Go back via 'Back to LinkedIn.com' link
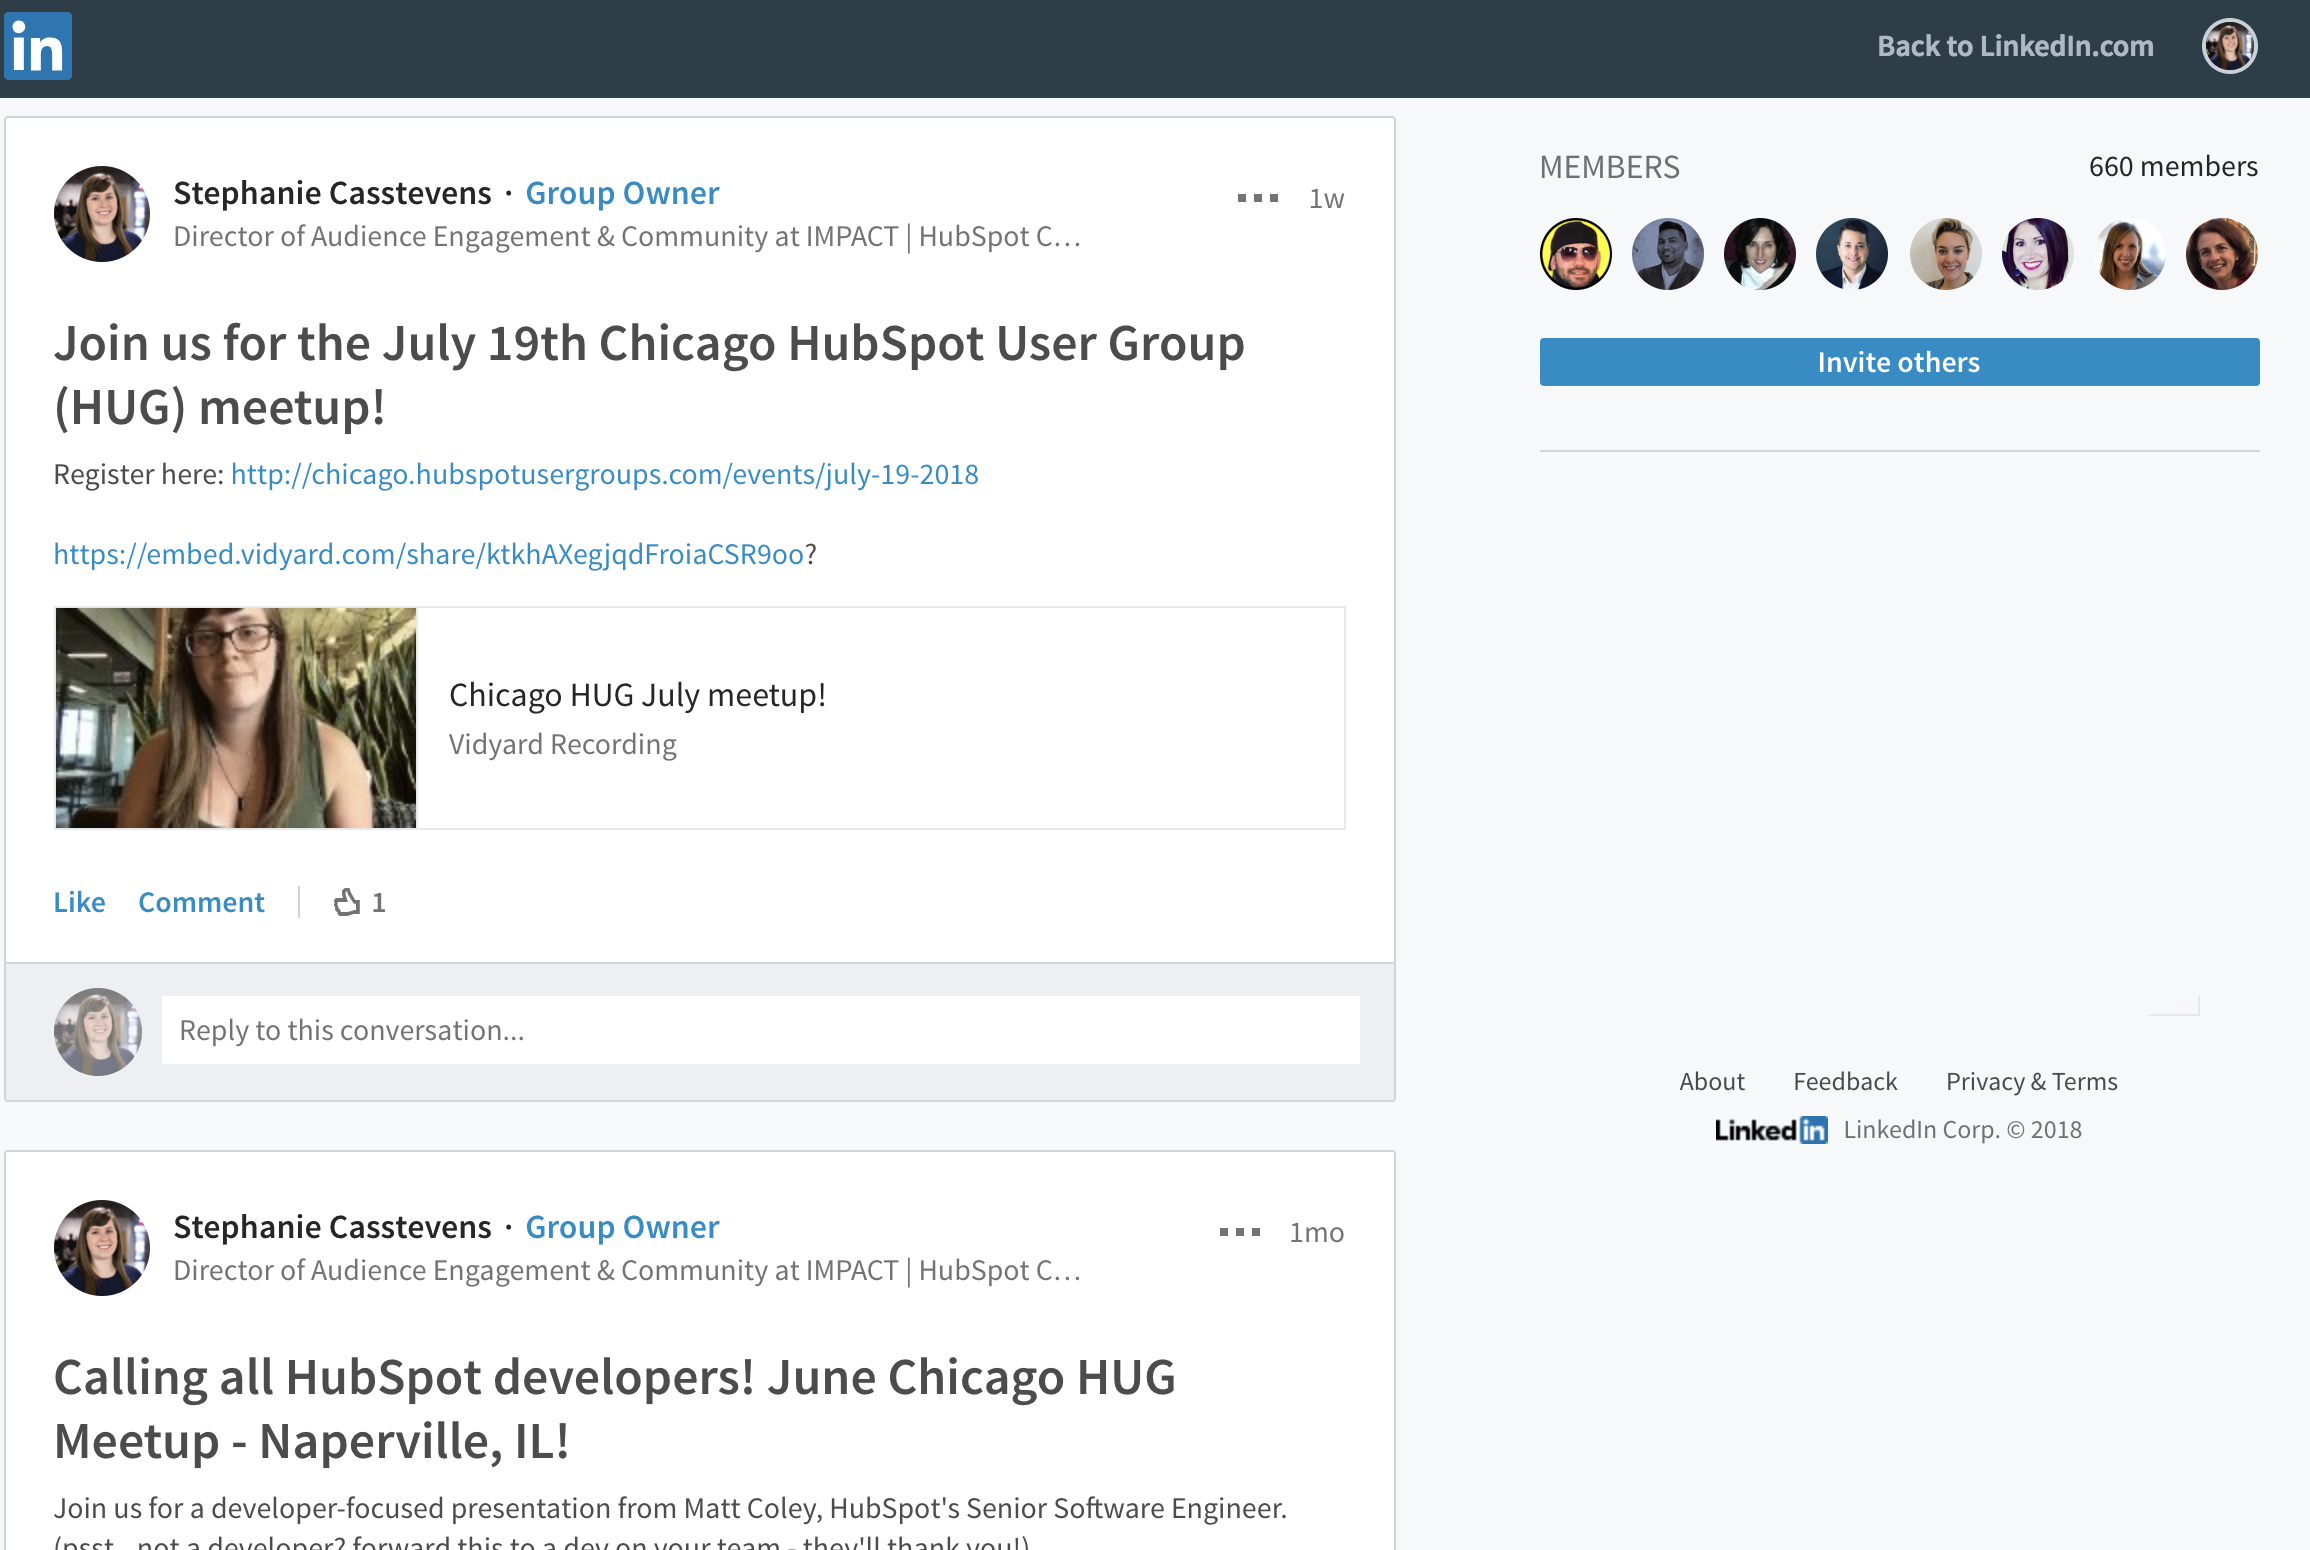 (2015, 46)
